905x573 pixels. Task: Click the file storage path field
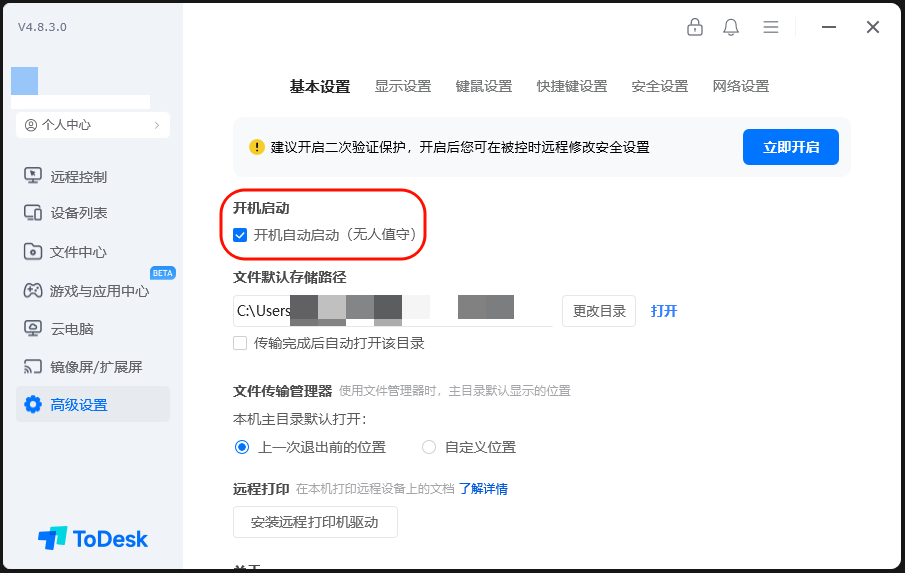pos(392,311)
